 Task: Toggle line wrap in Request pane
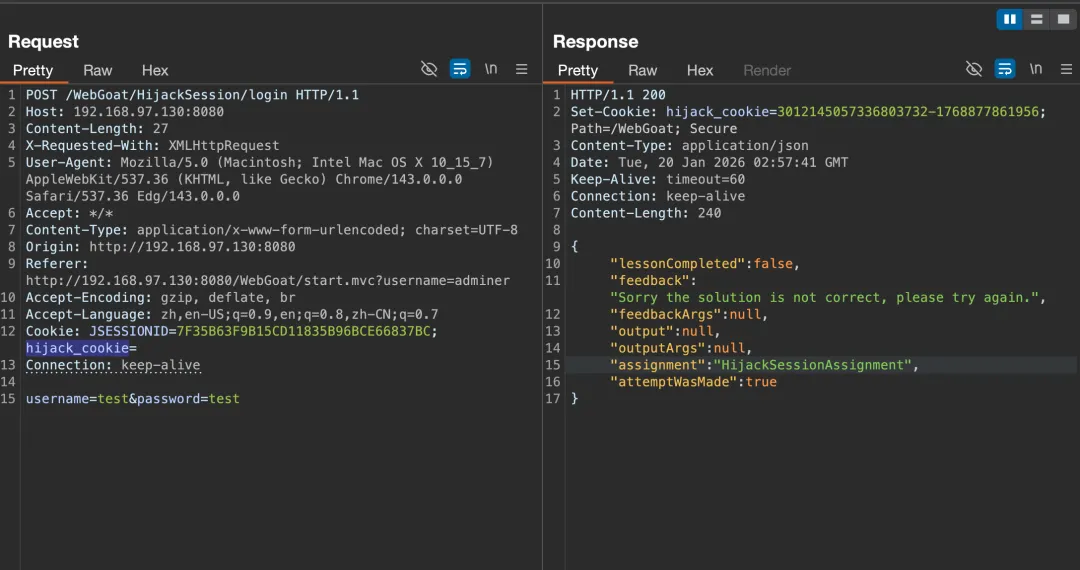pos(460,69)
